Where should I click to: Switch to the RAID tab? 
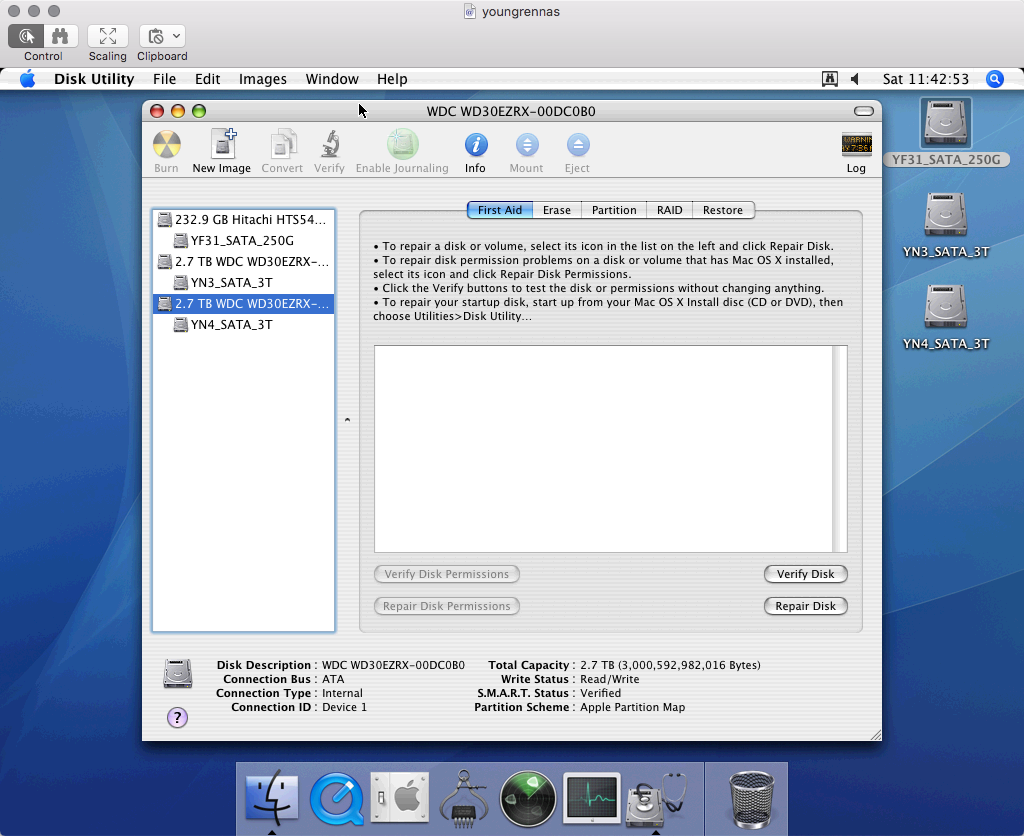669,210
